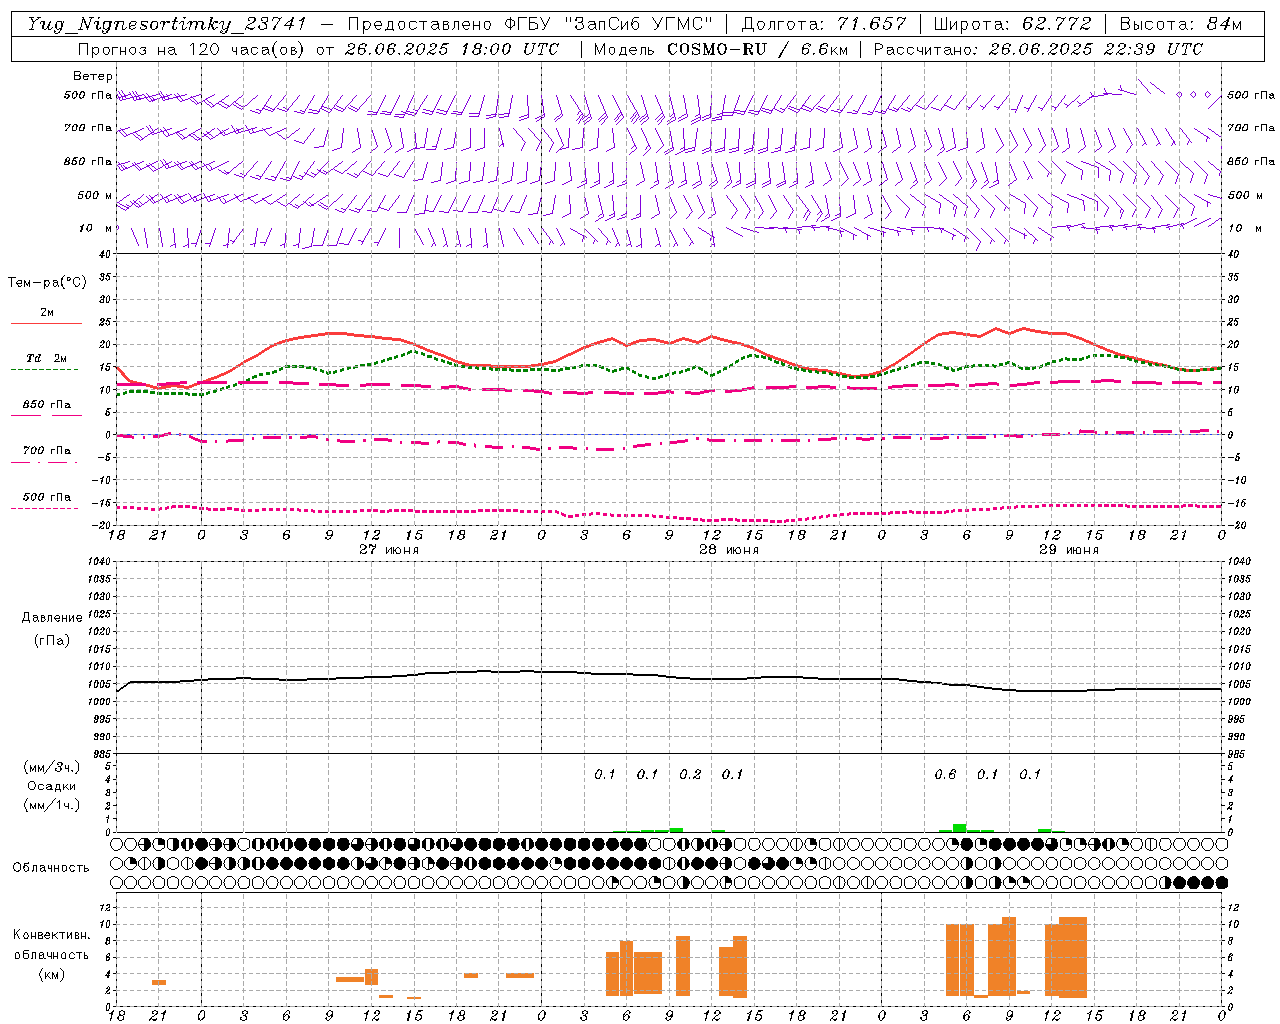The width and height of the screenshot is (1280, 1024).
Task: Click the forecast start time 26.06.2025 18:00 UTC
Action: click(452, 49)
